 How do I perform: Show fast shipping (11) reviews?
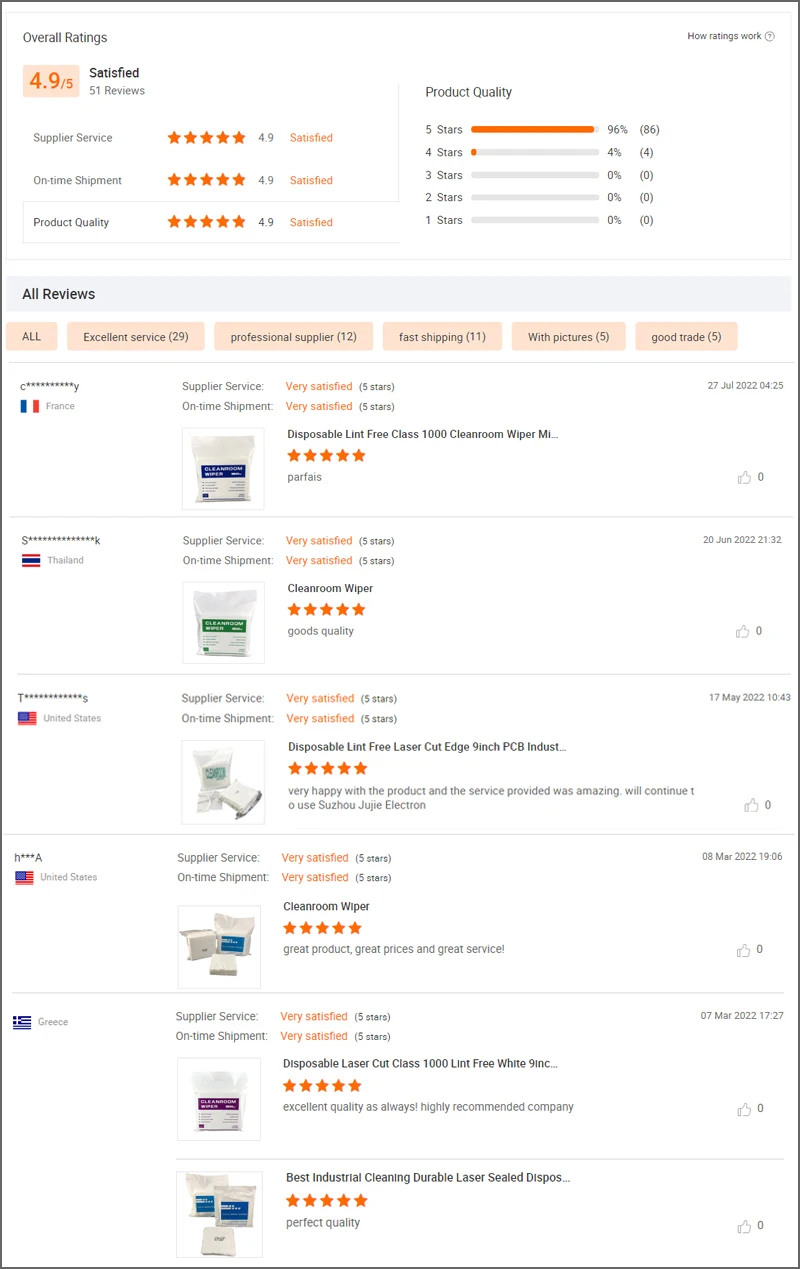(442, 337)
